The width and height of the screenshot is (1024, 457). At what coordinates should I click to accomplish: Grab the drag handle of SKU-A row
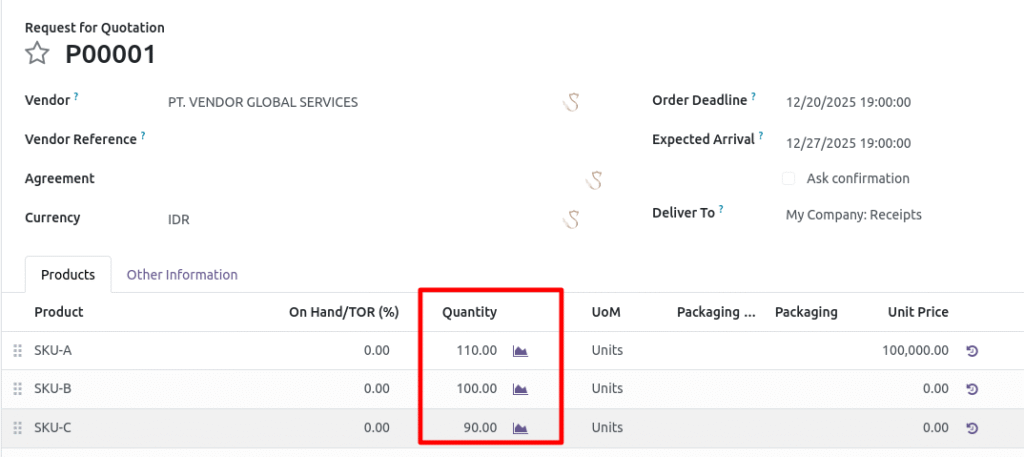(17, 351)
